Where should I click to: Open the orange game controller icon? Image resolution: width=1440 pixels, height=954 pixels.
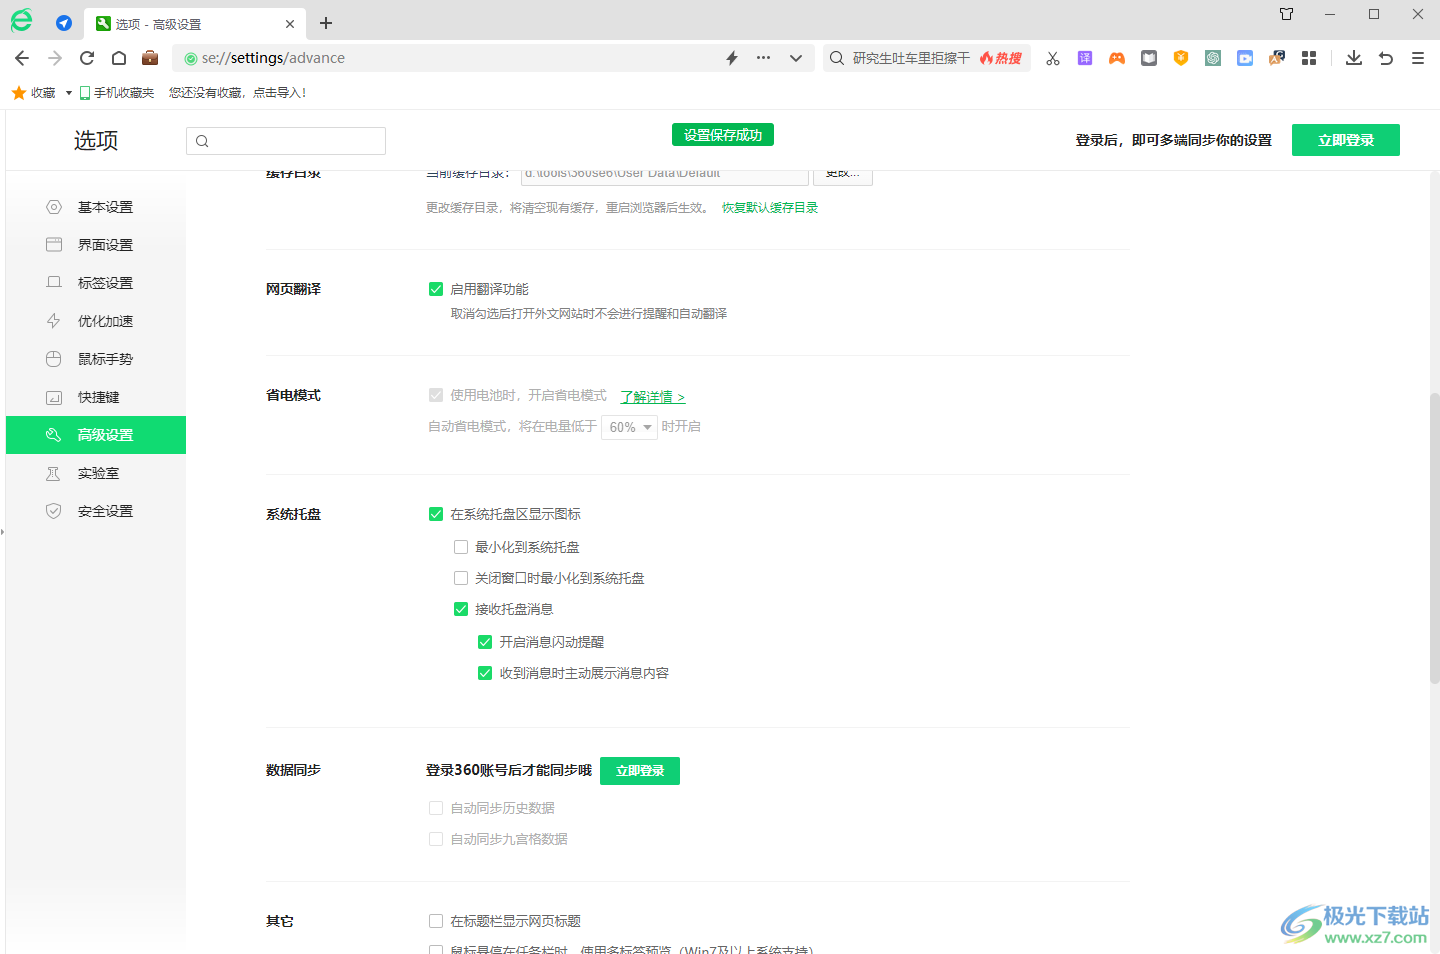click(1117, 58)
